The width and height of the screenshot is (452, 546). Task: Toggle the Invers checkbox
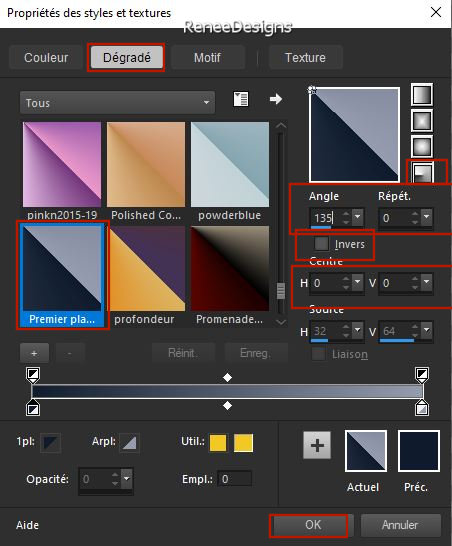[321, 244]
